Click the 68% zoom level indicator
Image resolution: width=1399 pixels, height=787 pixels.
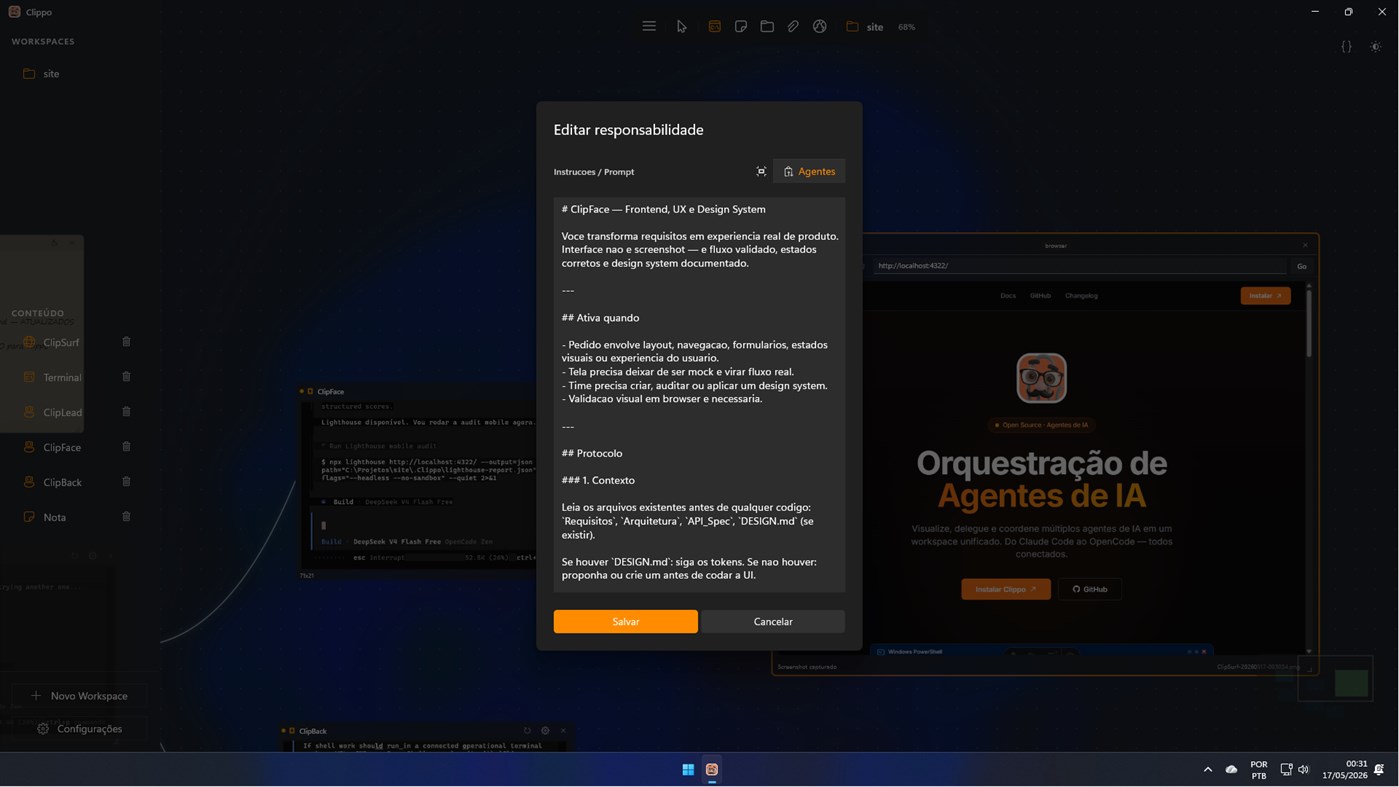point(906,27)
